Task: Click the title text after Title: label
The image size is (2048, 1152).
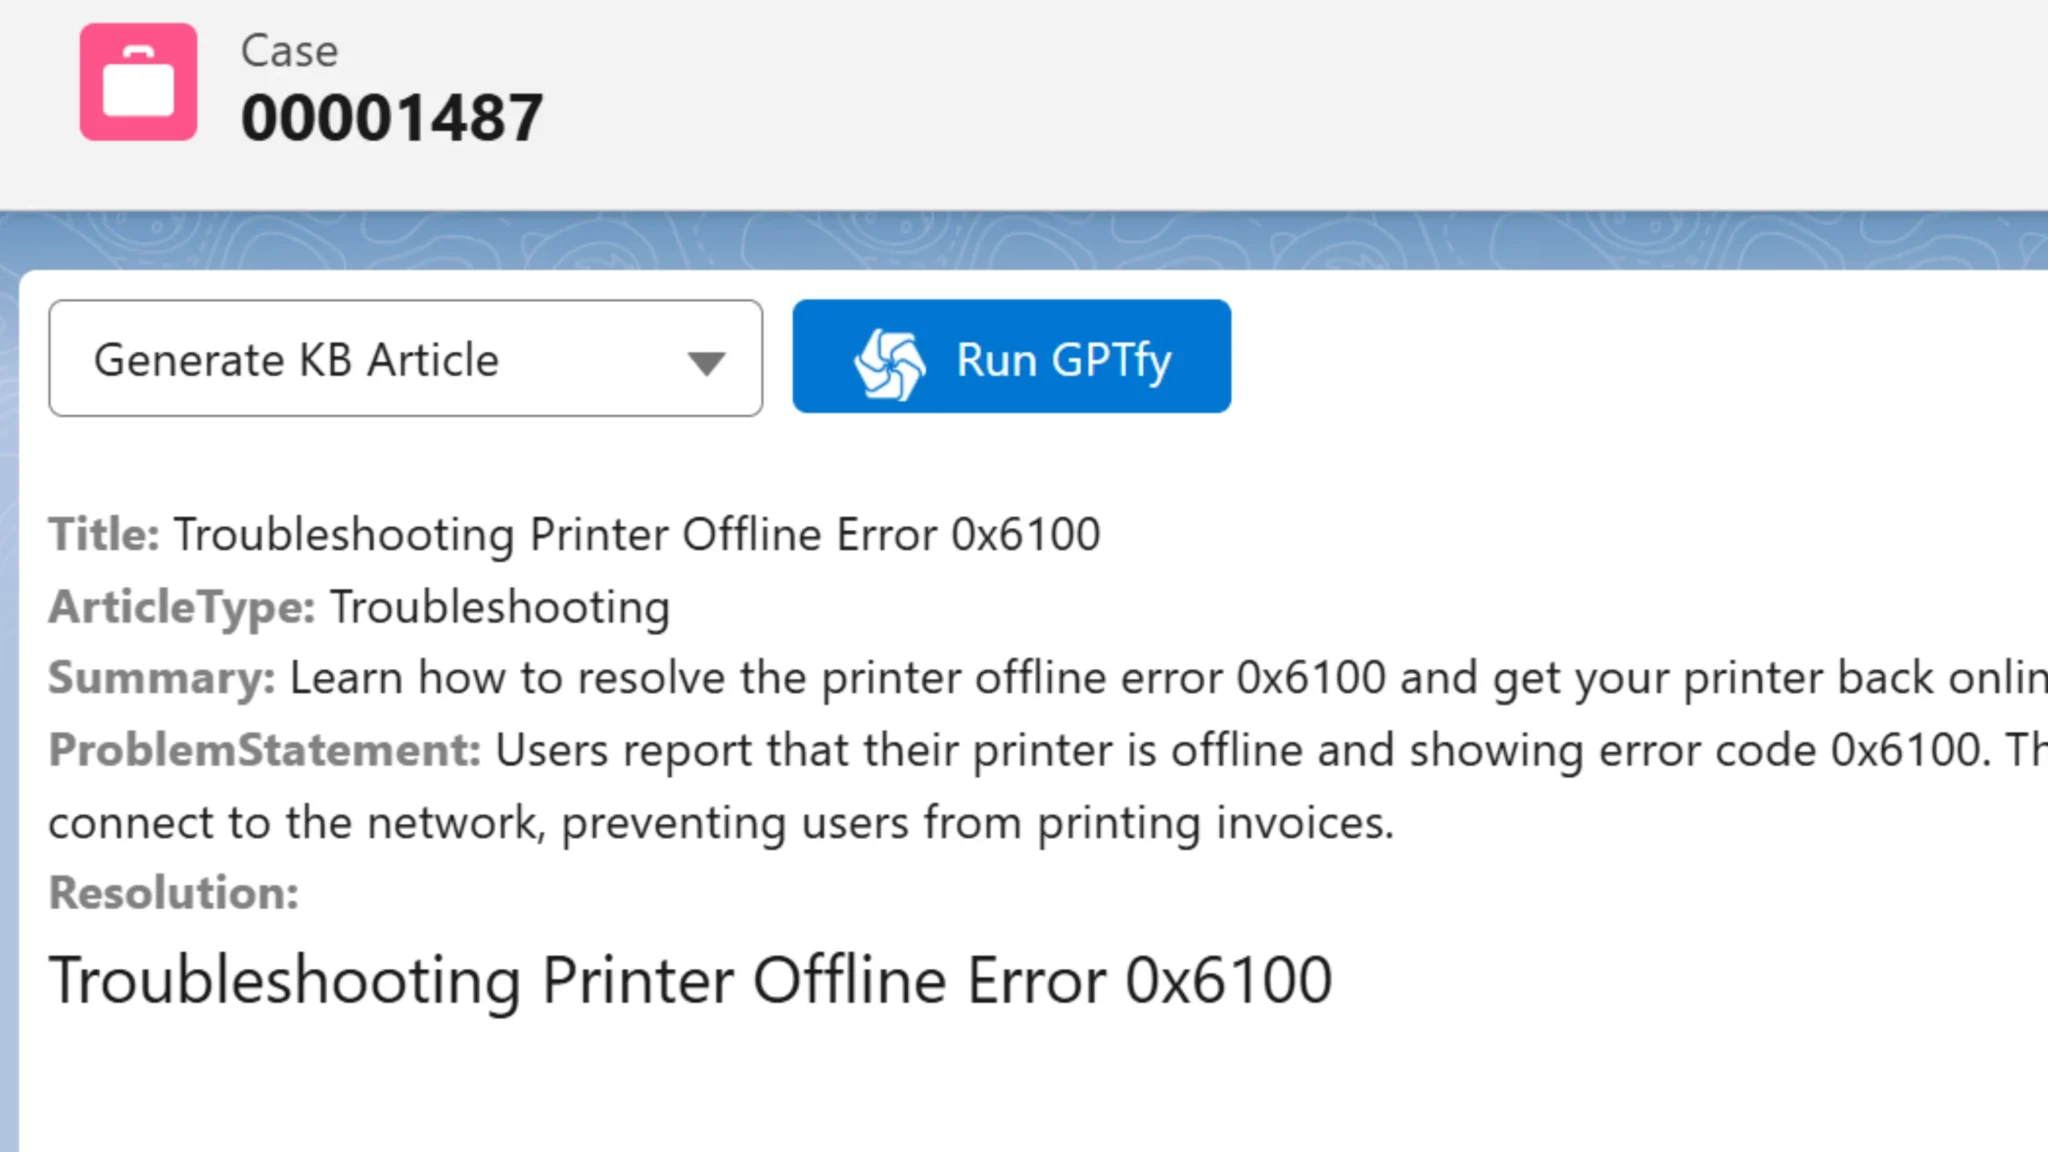Action: click(636, 534)
